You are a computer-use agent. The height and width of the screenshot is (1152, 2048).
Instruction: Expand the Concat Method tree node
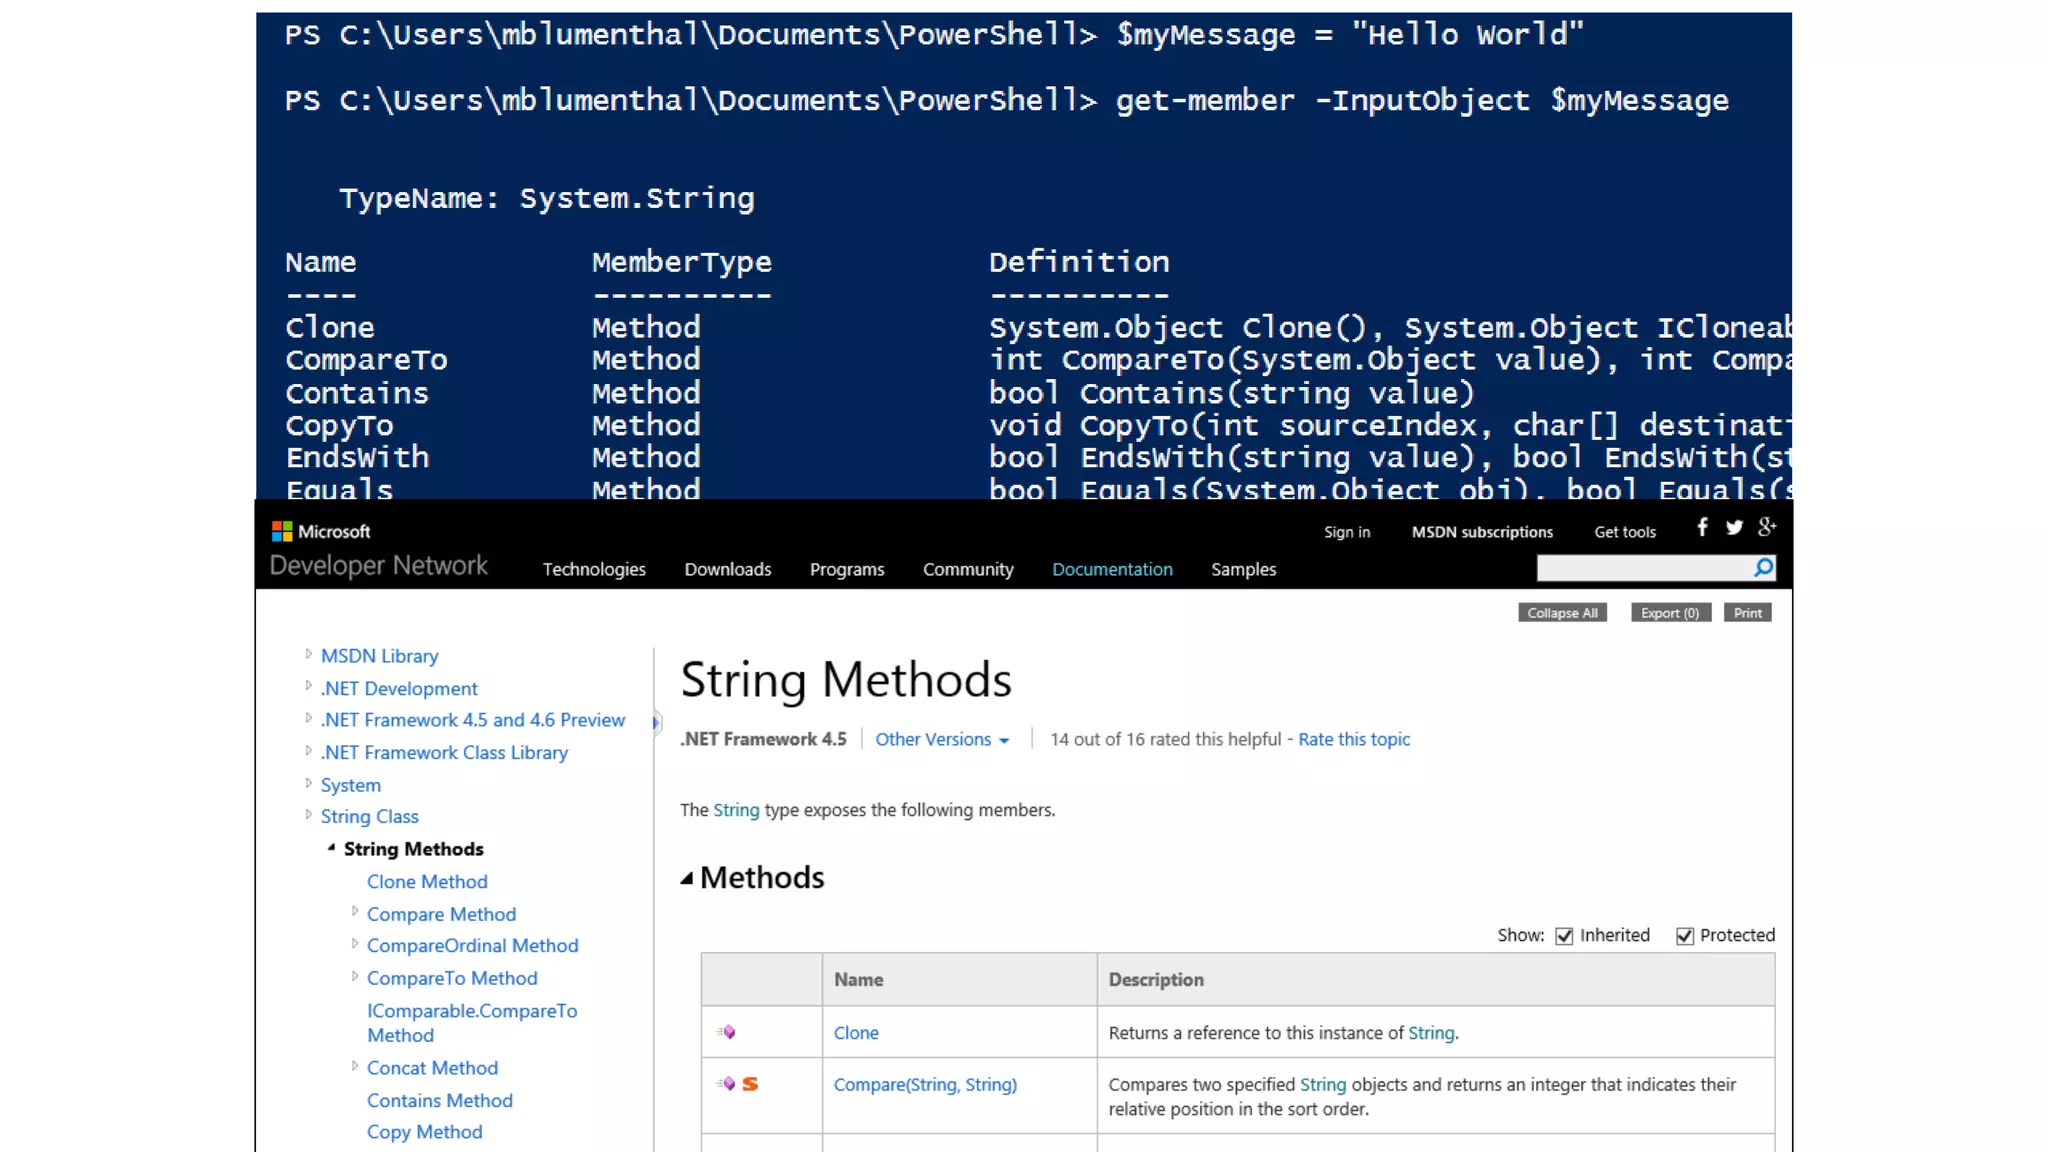(x=355, y=1067)
